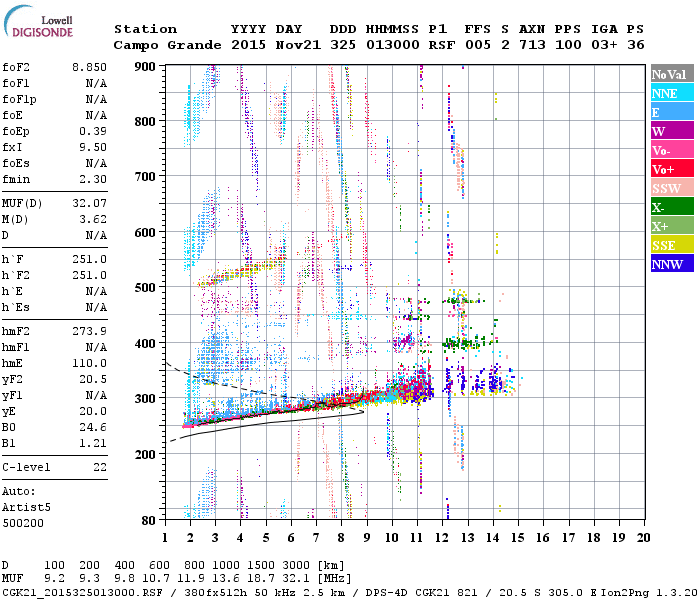Select the SSE yellow legend swatch
This screenshot has height=600, width=700.
[672, 245]
